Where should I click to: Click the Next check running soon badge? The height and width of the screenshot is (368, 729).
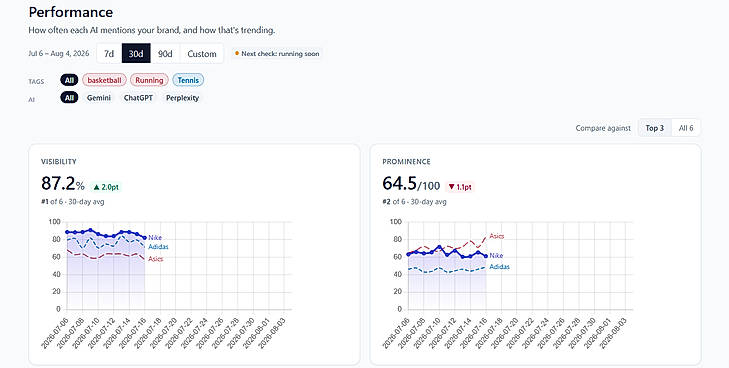tap(277, 53)
